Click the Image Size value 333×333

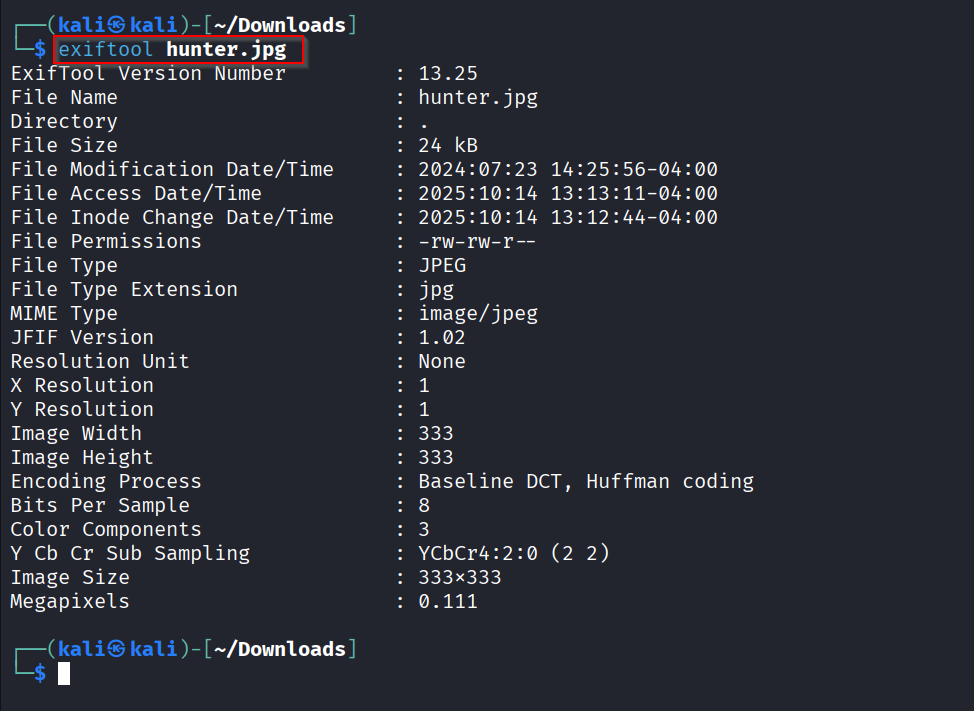click(x=460, y=577)
